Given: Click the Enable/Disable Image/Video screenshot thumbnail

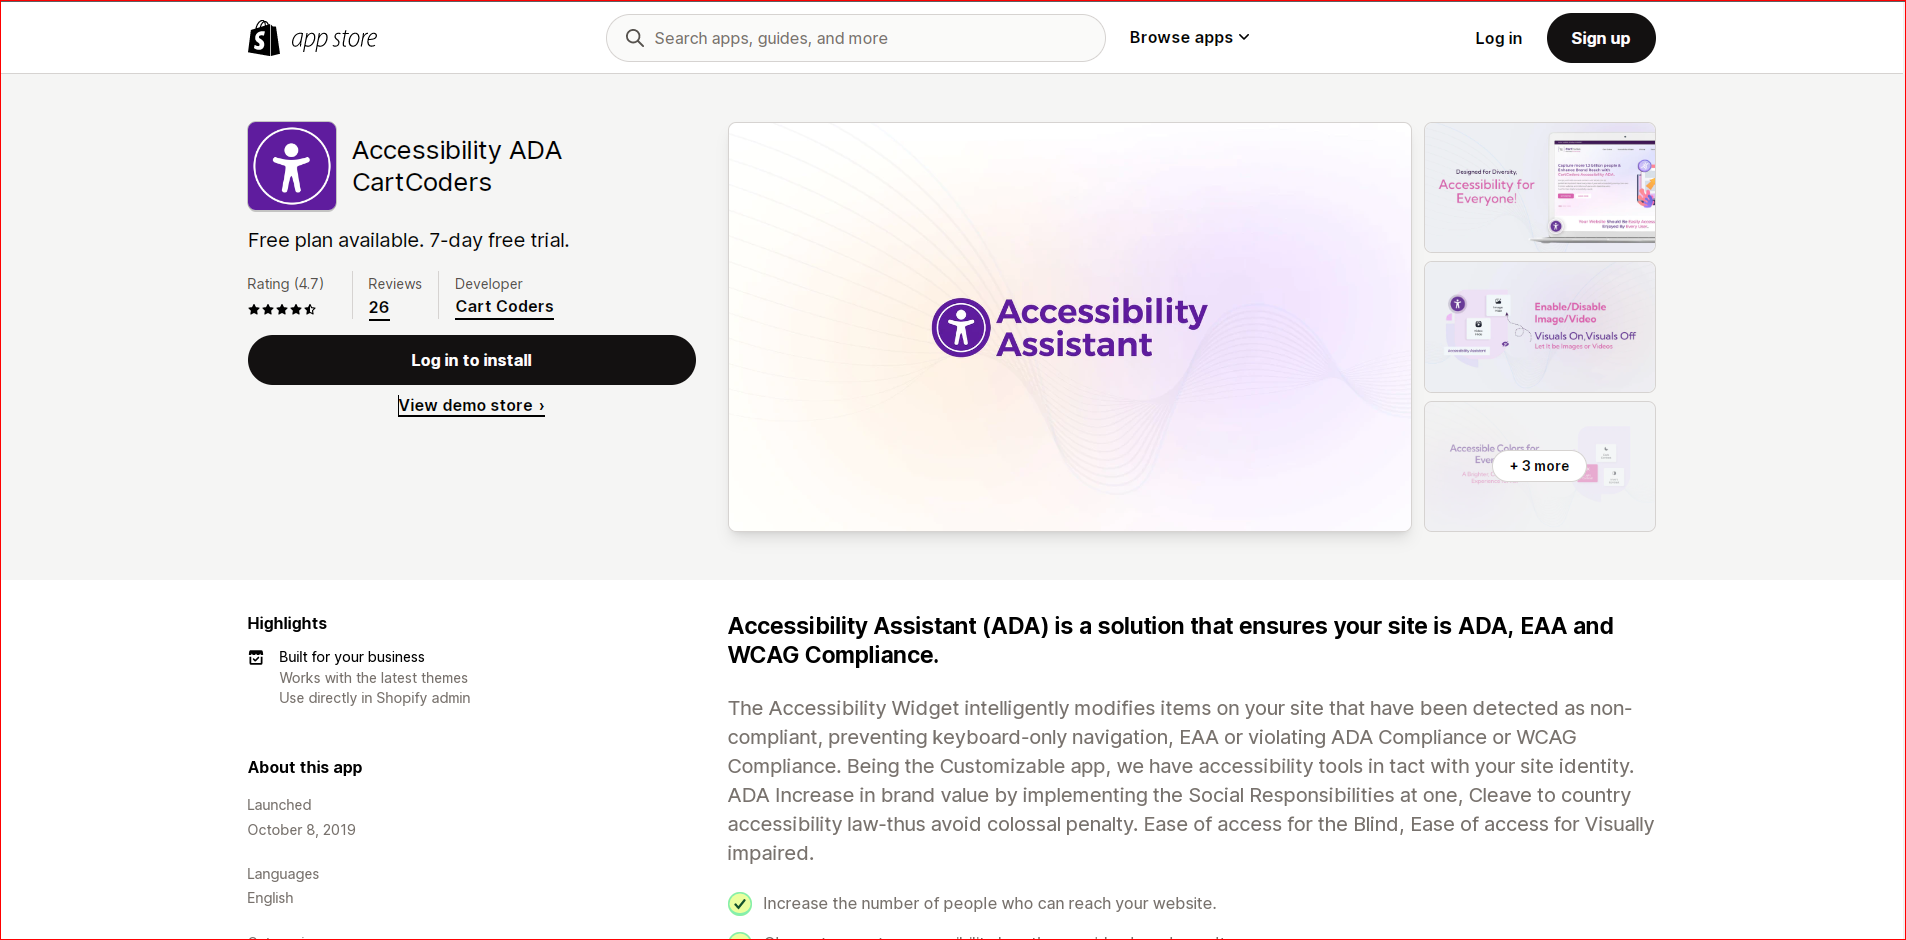Looking at the screenshot, I should [1539, 327].
